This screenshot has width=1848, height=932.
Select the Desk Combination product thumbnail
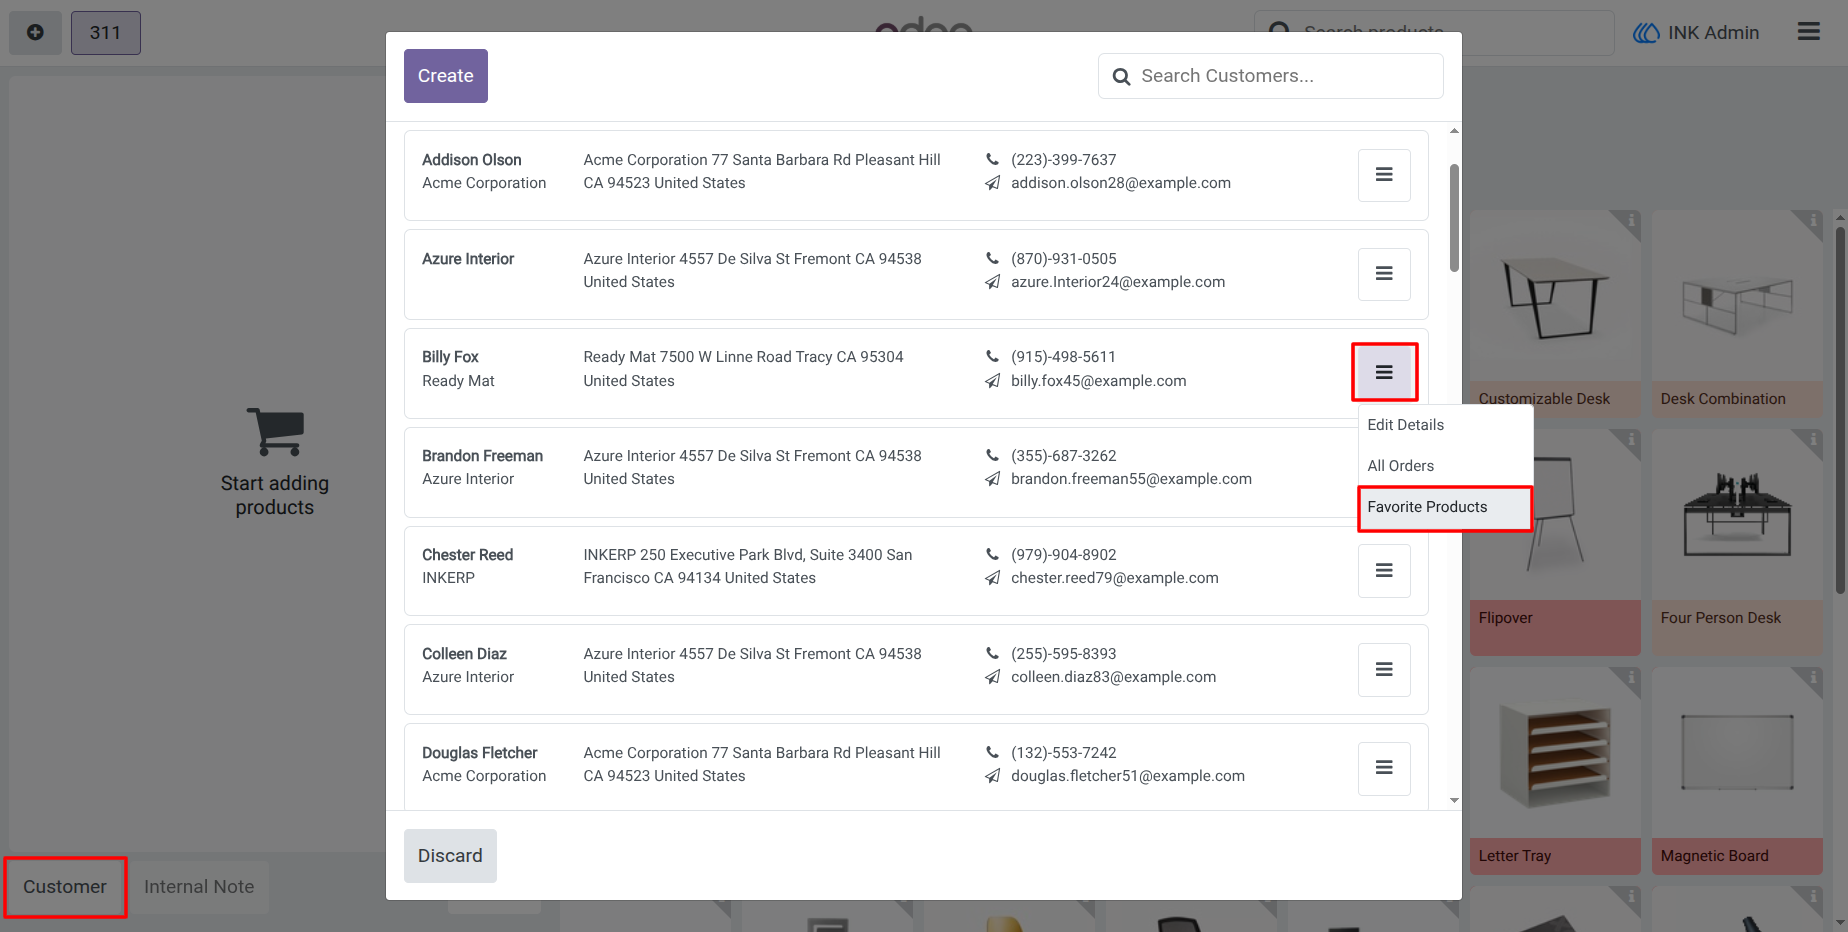pyautogui.click(x=1737, y=295)
